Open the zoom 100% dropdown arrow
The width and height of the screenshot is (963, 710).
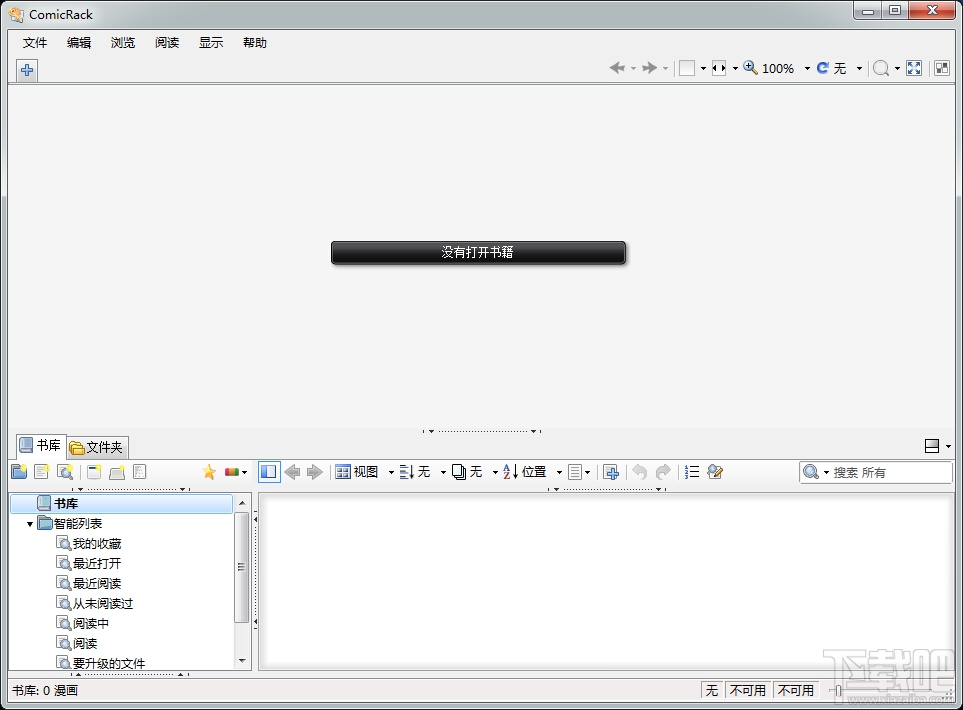click(807, 69)
